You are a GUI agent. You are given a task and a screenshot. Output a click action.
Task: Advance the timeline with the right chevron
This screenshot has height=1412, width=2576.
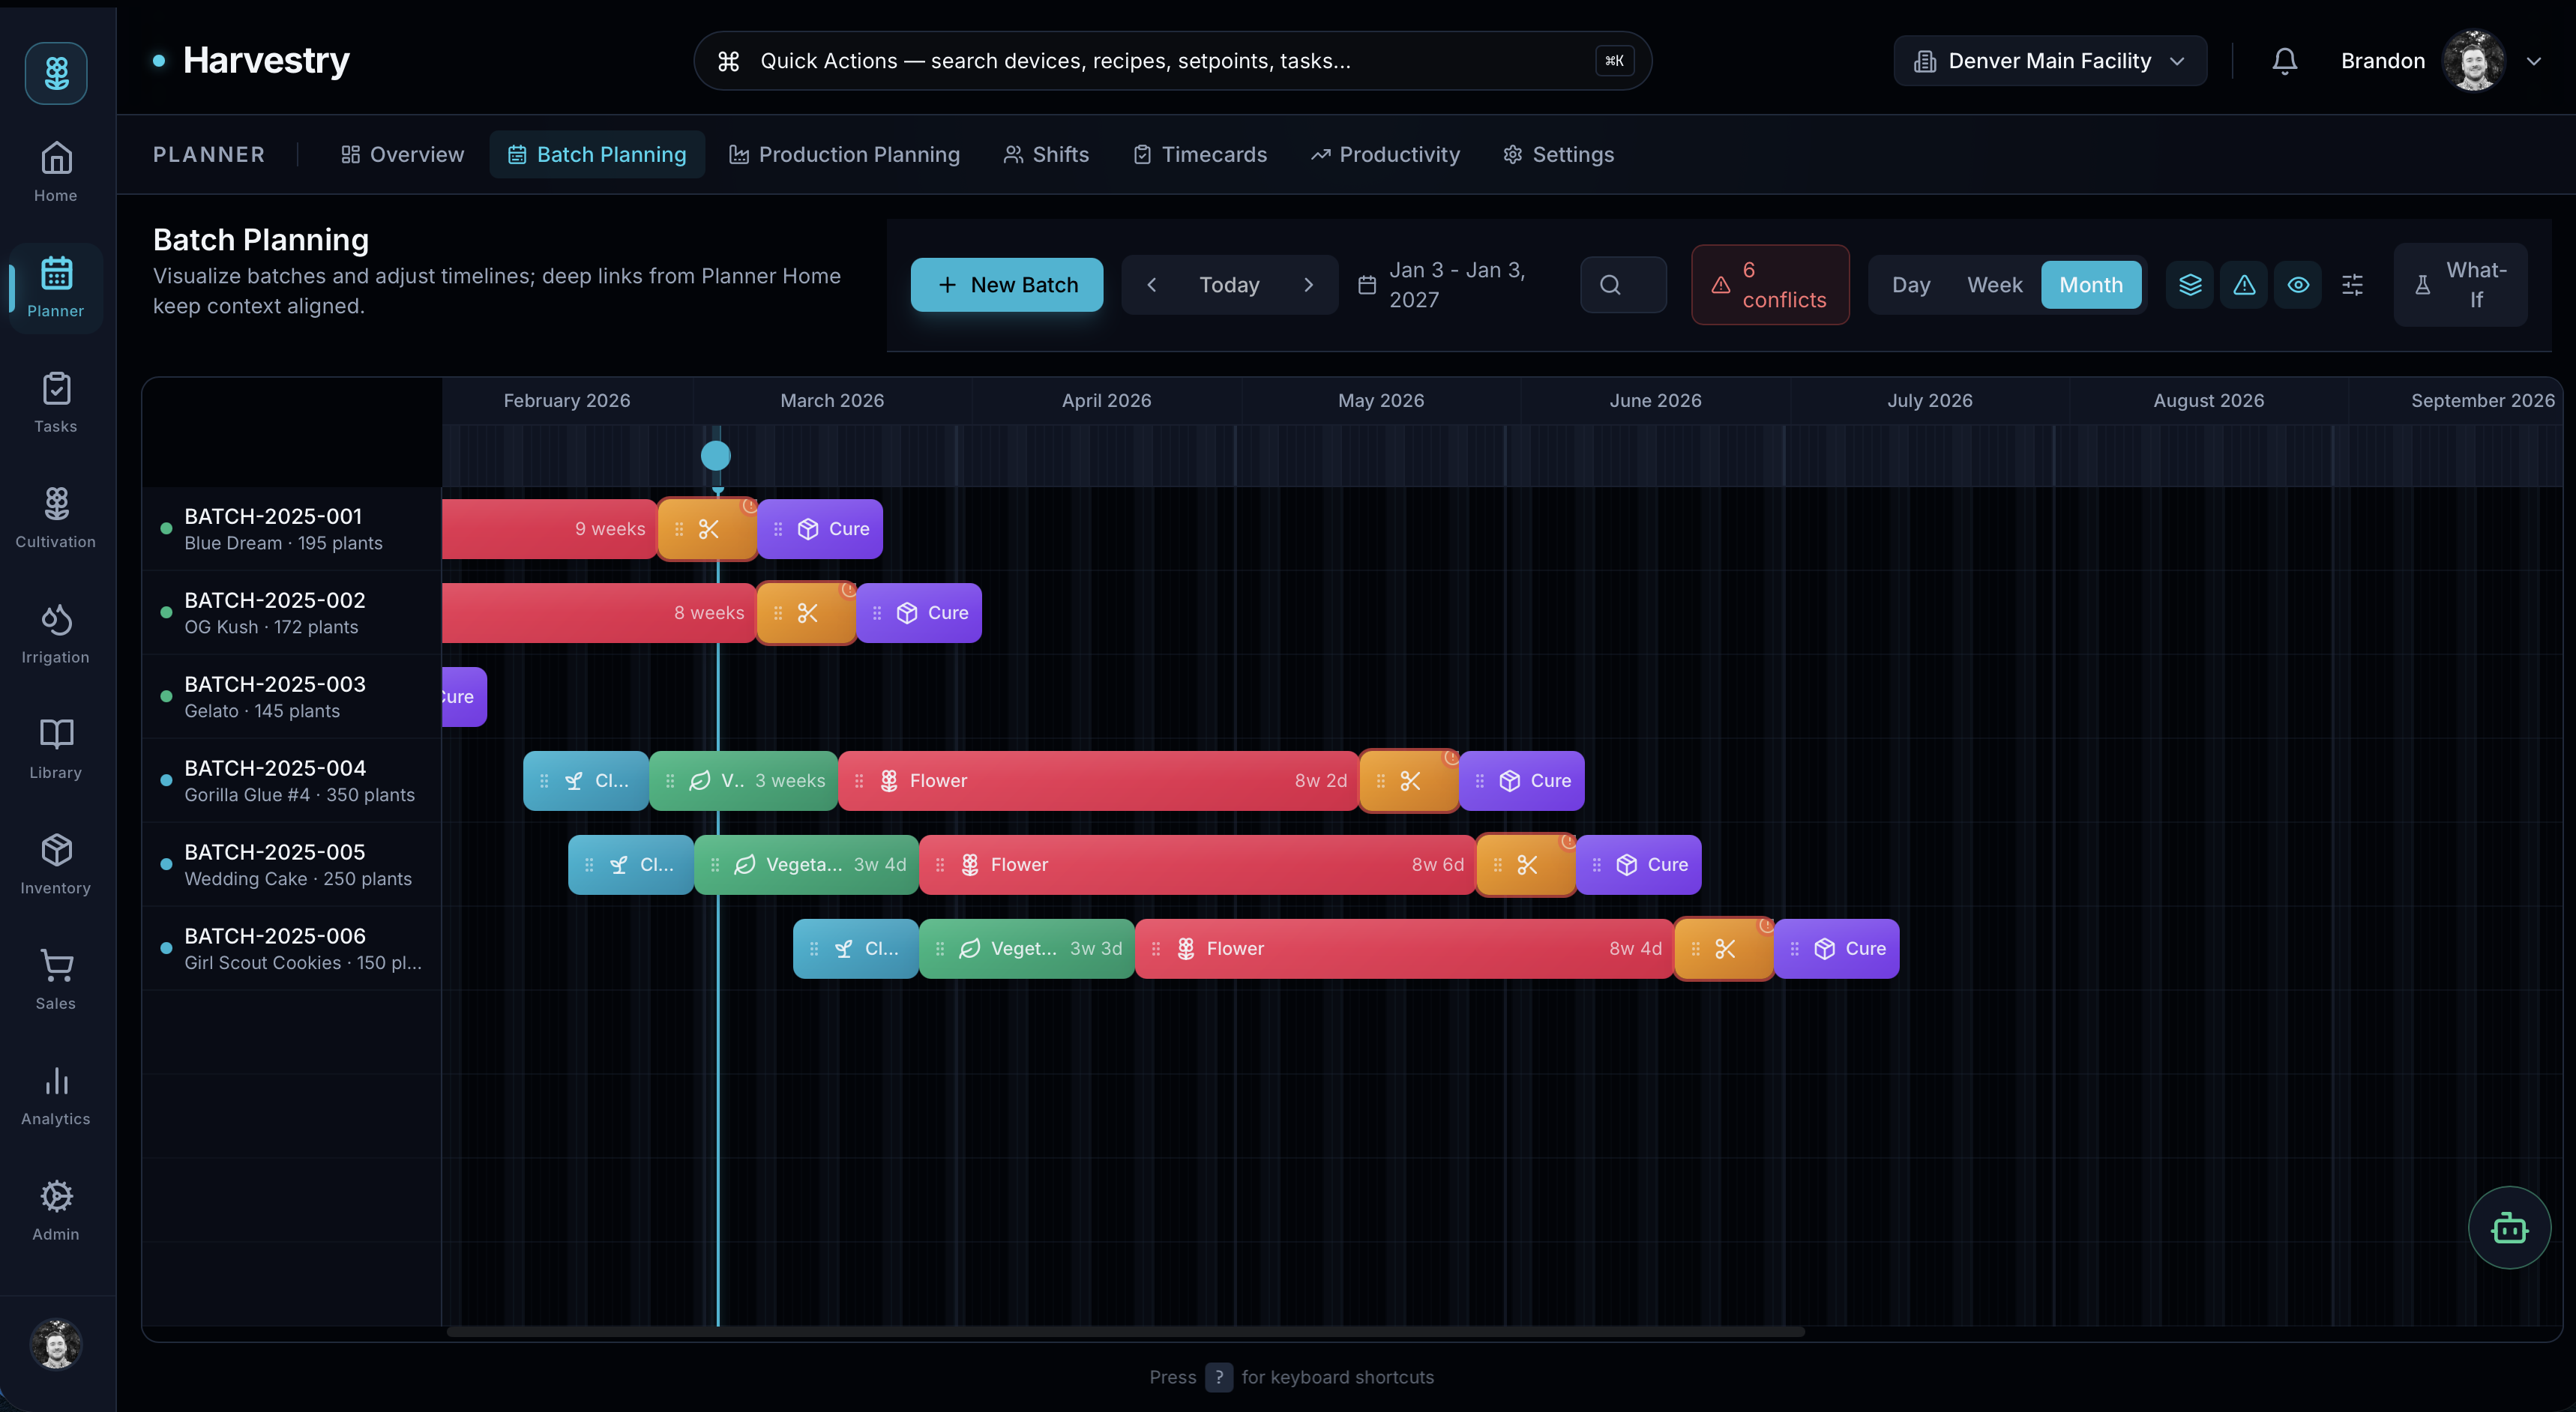pos(1310,285)
